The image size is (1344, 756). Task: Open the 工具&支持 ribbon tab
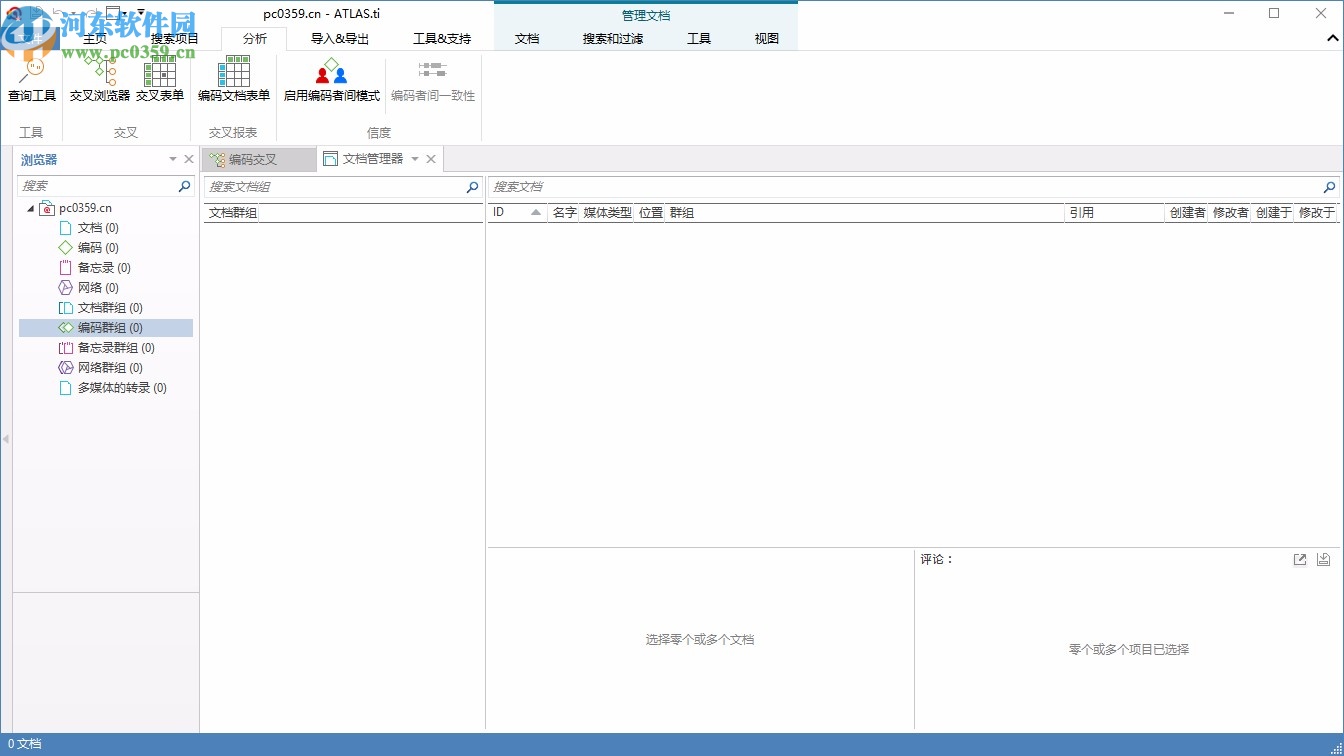[442, 39]
